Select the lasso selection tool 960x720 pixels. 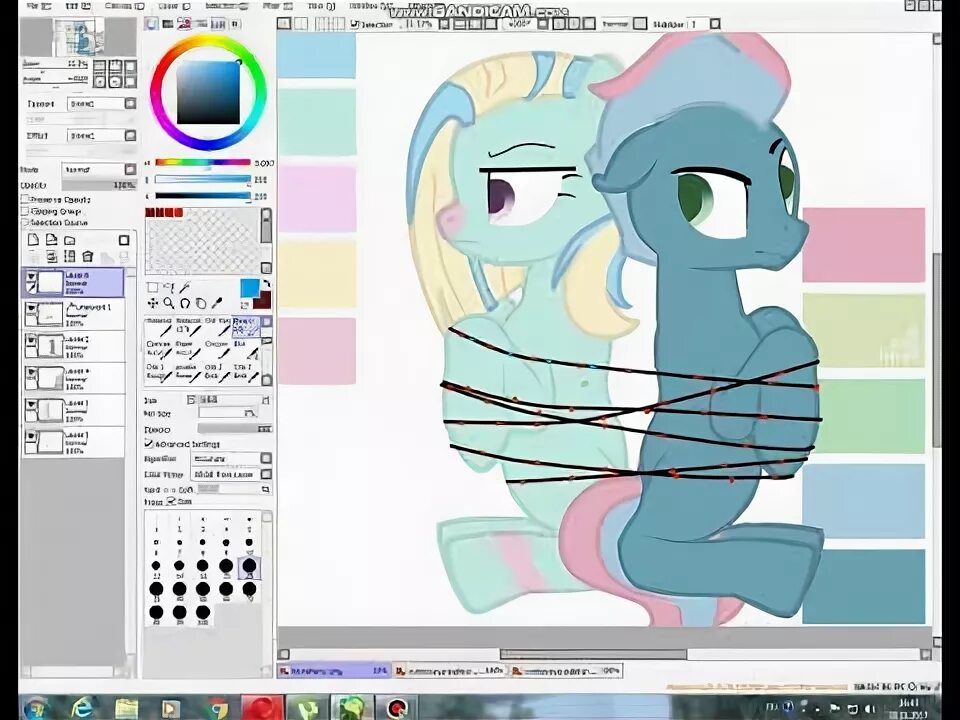[x=169, y=287]
